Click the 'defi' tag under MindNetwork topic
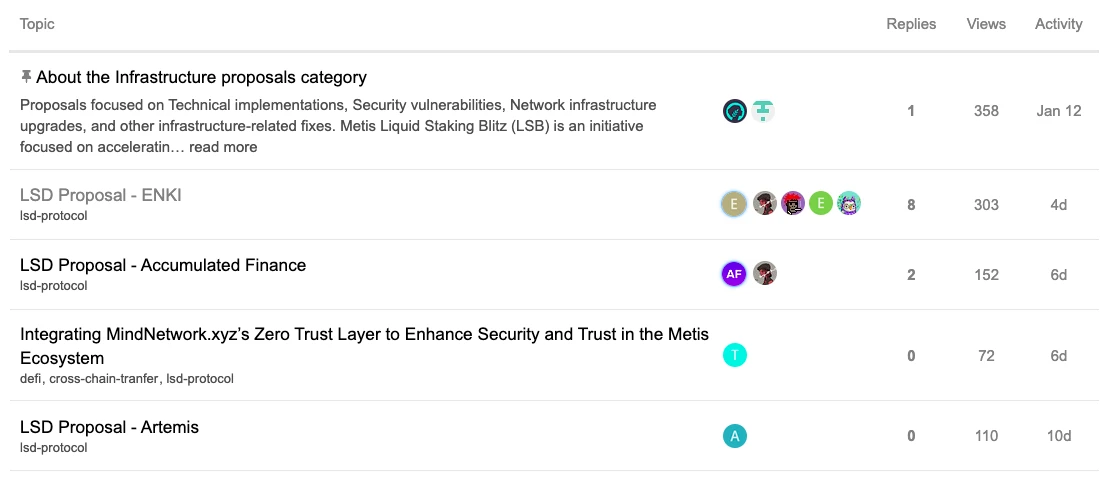This screenshot has height=488, width=1111. 31,379
